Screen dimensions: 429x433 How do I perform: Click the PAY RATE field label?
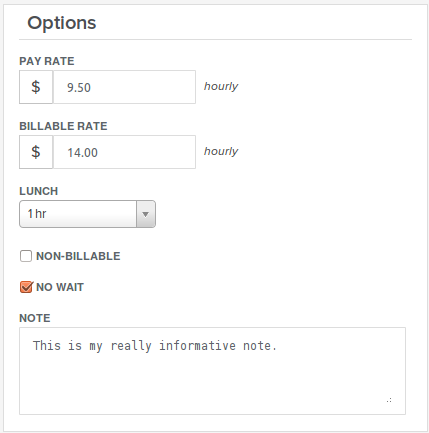(x=47, y=61)
